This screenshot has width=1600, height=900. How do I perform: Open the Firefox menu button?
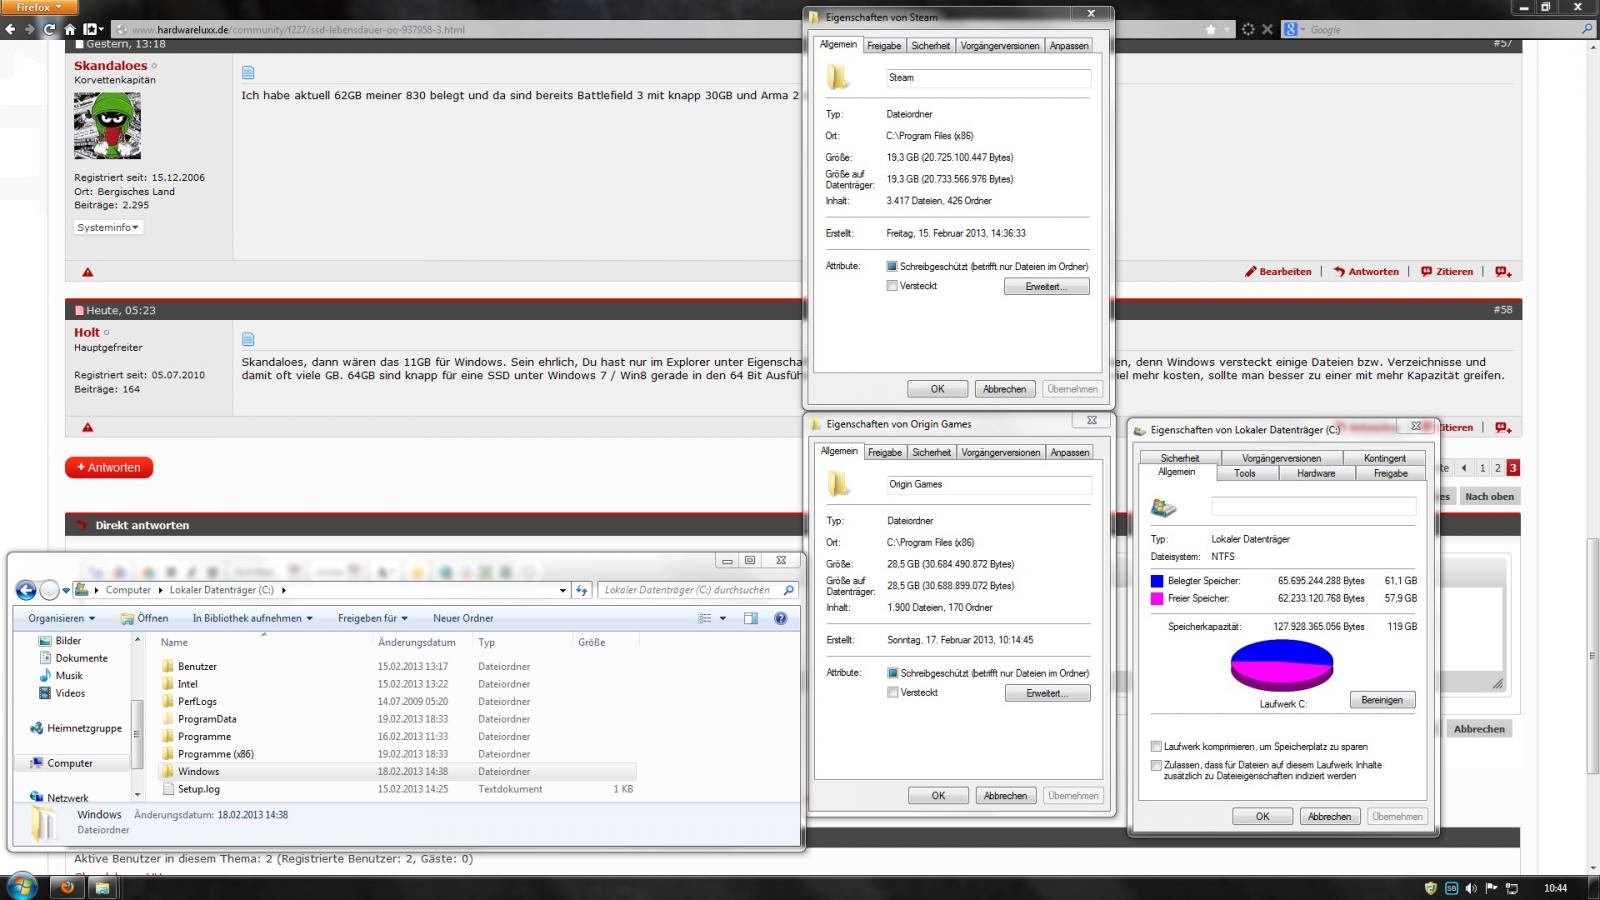pyautogui.click(x=38, y=7)
